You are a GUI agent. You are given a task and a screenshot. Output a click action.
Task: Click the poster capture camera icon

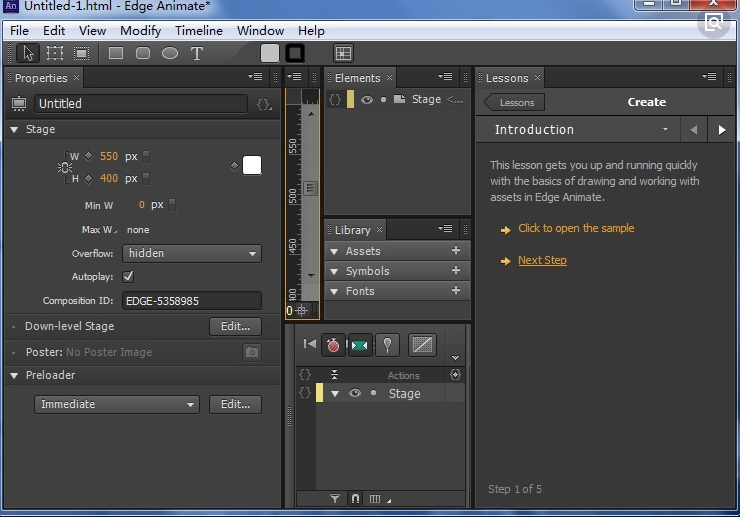pos(252,352)
